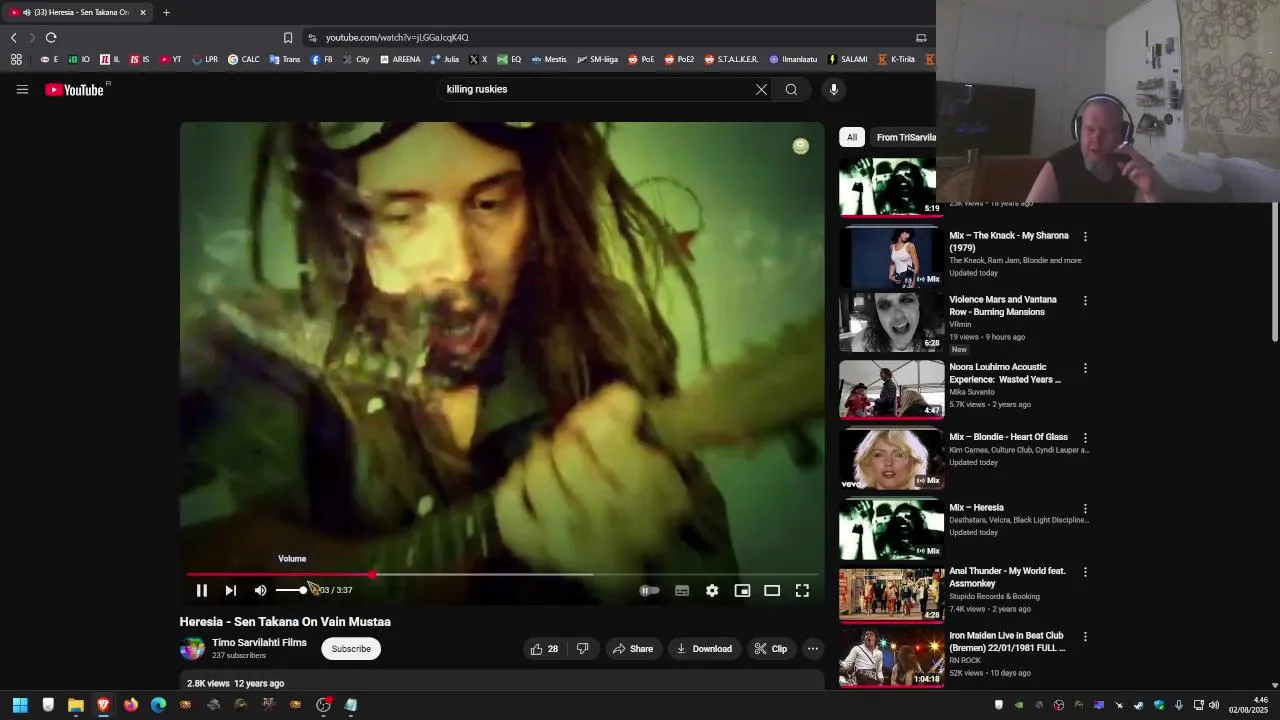This screenshot has width=1280, height=720.
Task: Reload the page
Action: point(51,37)
